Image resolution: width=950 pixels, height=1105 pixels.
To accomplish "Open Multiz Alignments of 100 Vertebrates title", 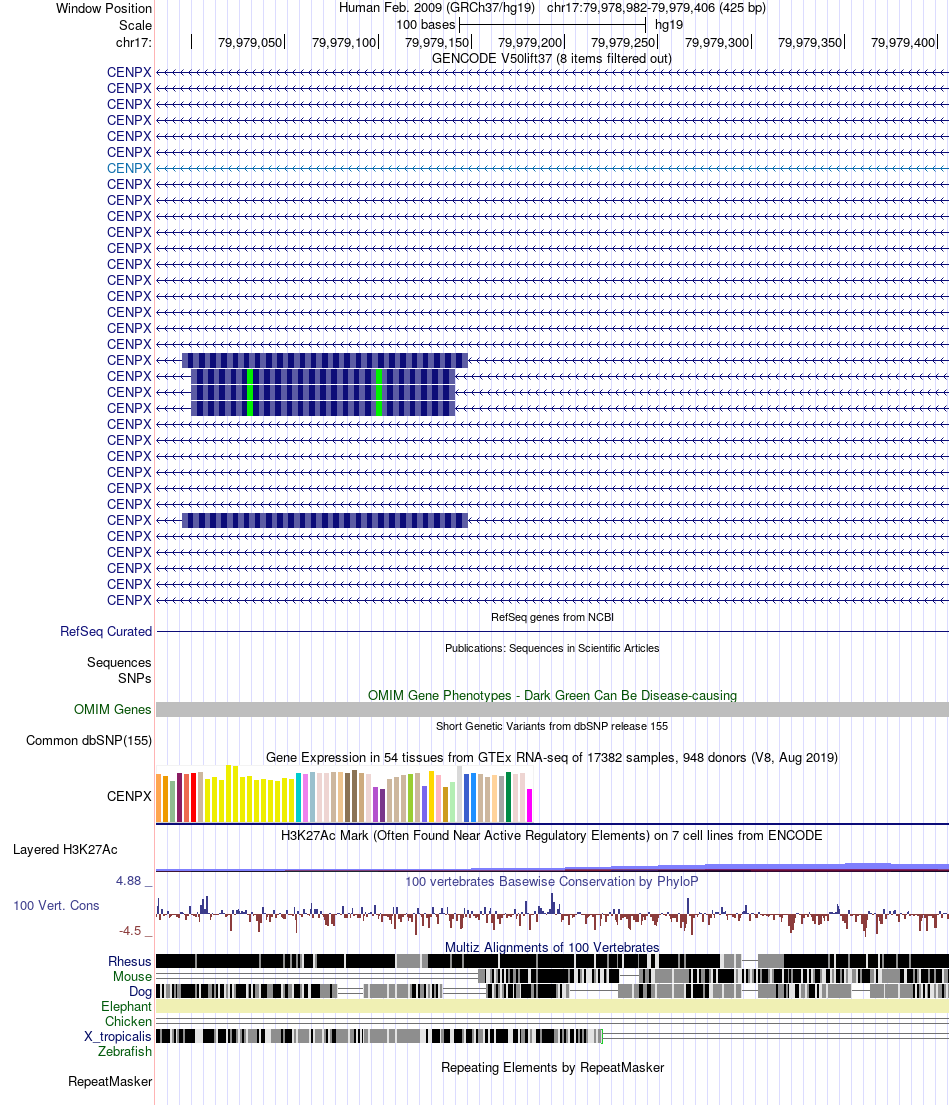I will pos(552,948).
